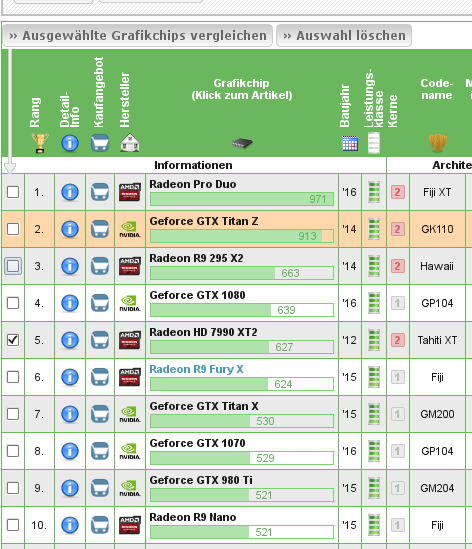Open detail info for Radeon R9 Fury X
This screenshot has height=549, width=472.
(70, 377)
